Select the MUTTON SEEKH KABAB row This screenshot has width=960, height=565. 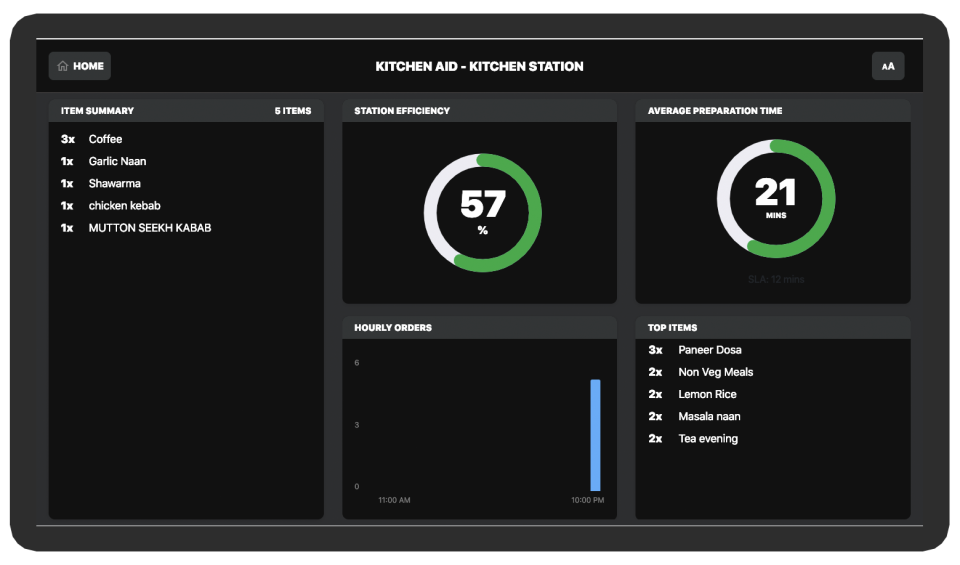point(186,228)
